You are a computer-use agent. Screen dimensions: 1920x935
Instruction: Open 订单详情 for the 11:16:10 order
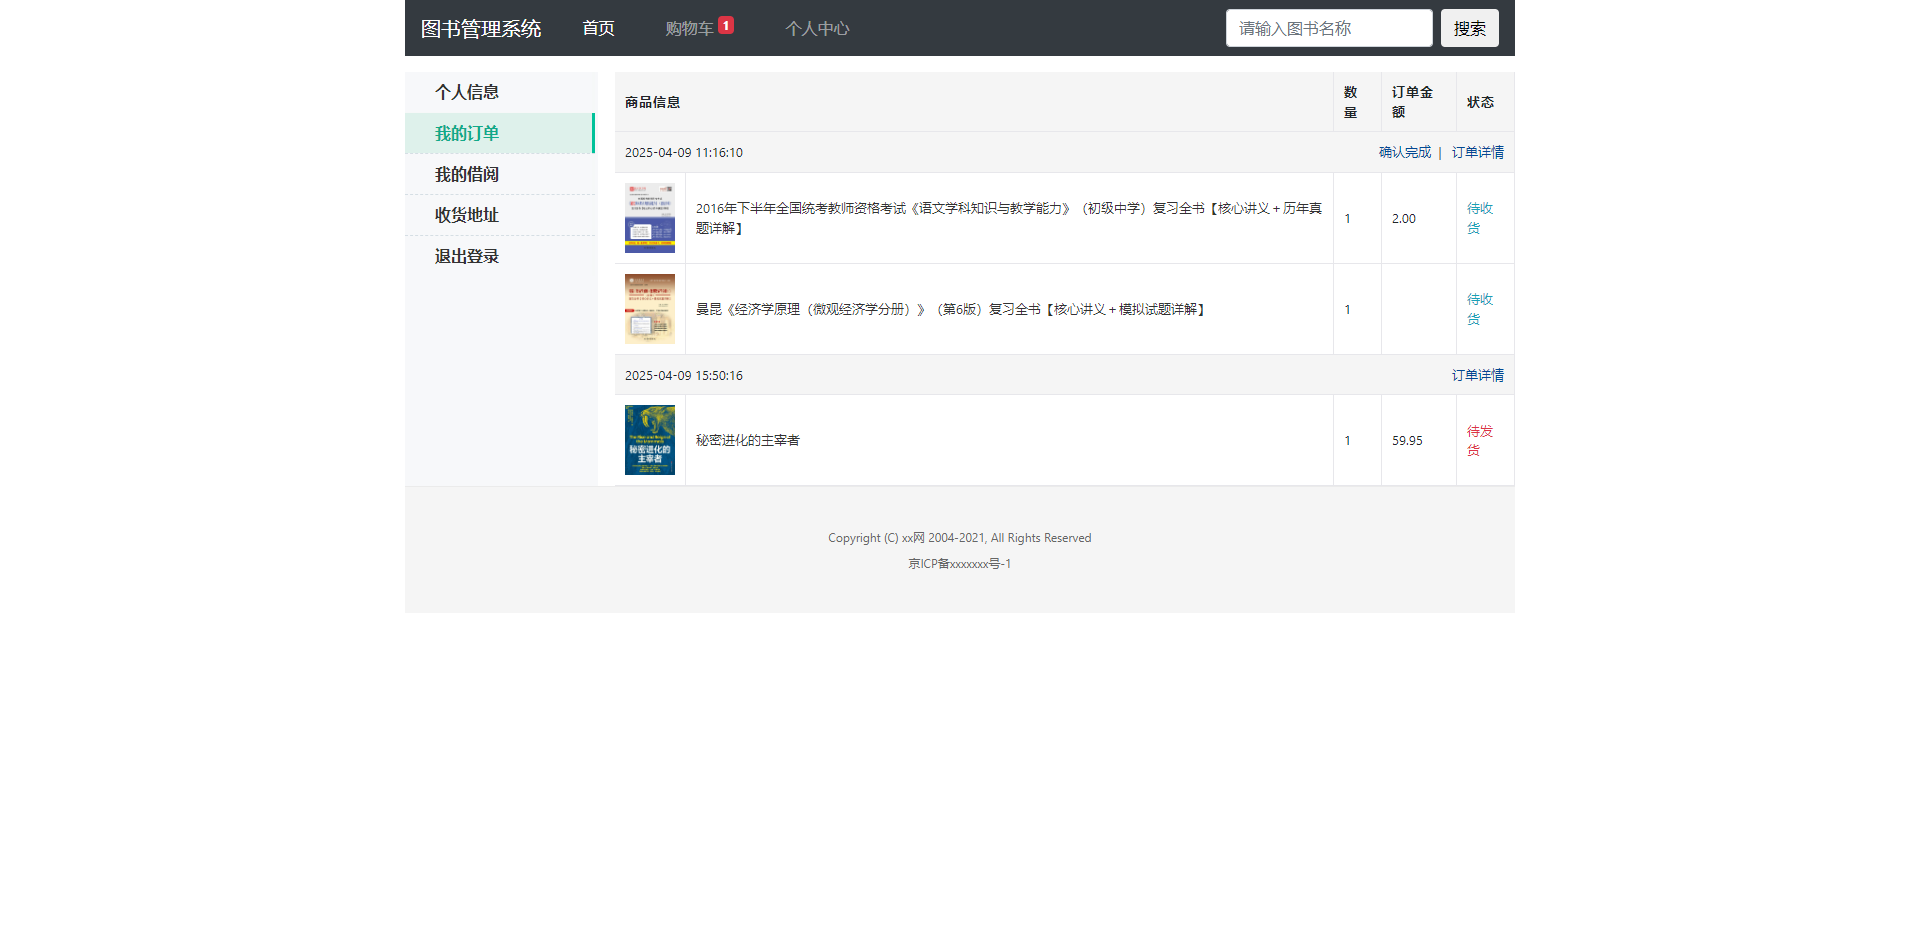pos(1478,152)
